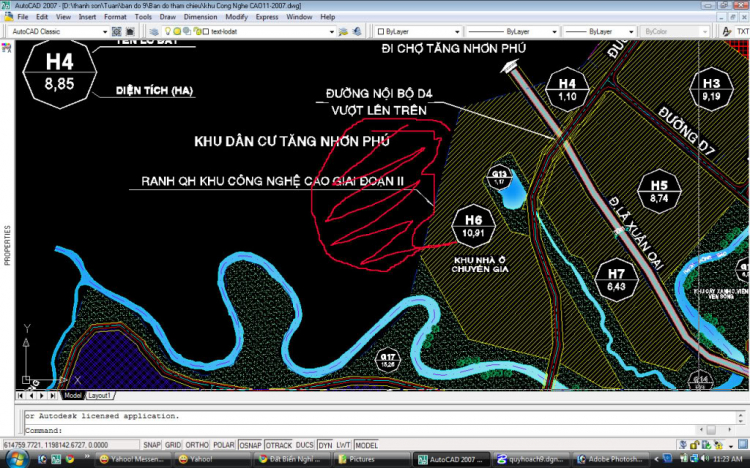Go to previous layout tab arrow

[31, 395]
